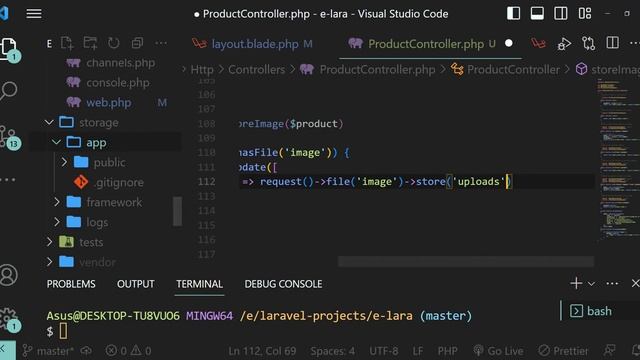
Task: Click the Controllers breadcrumb segment
Action: coord(256,70)
